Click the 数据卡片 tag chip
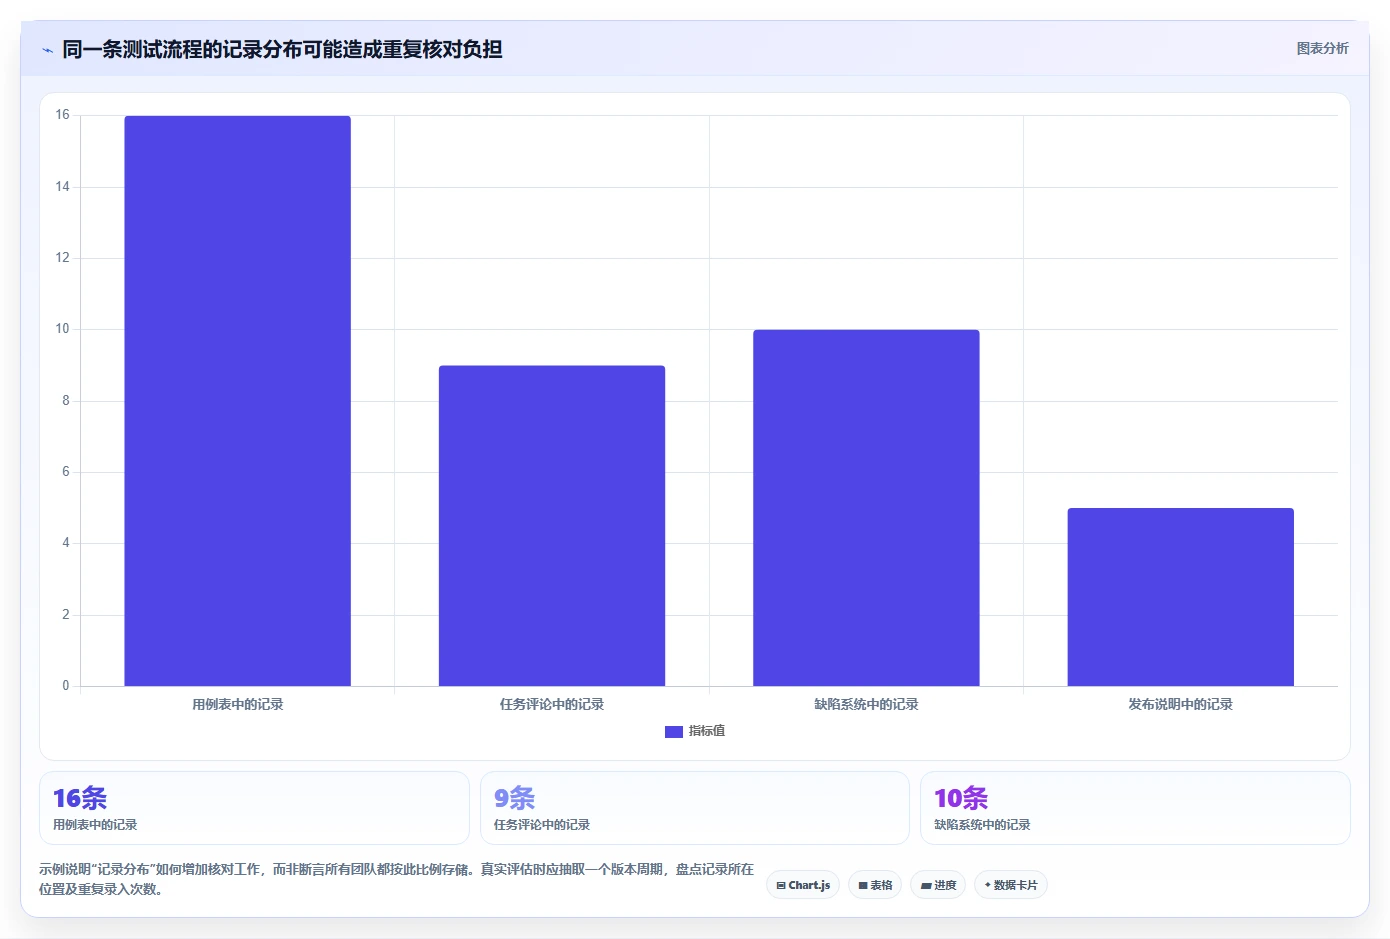The image size is (1390, 939). 1011,885
